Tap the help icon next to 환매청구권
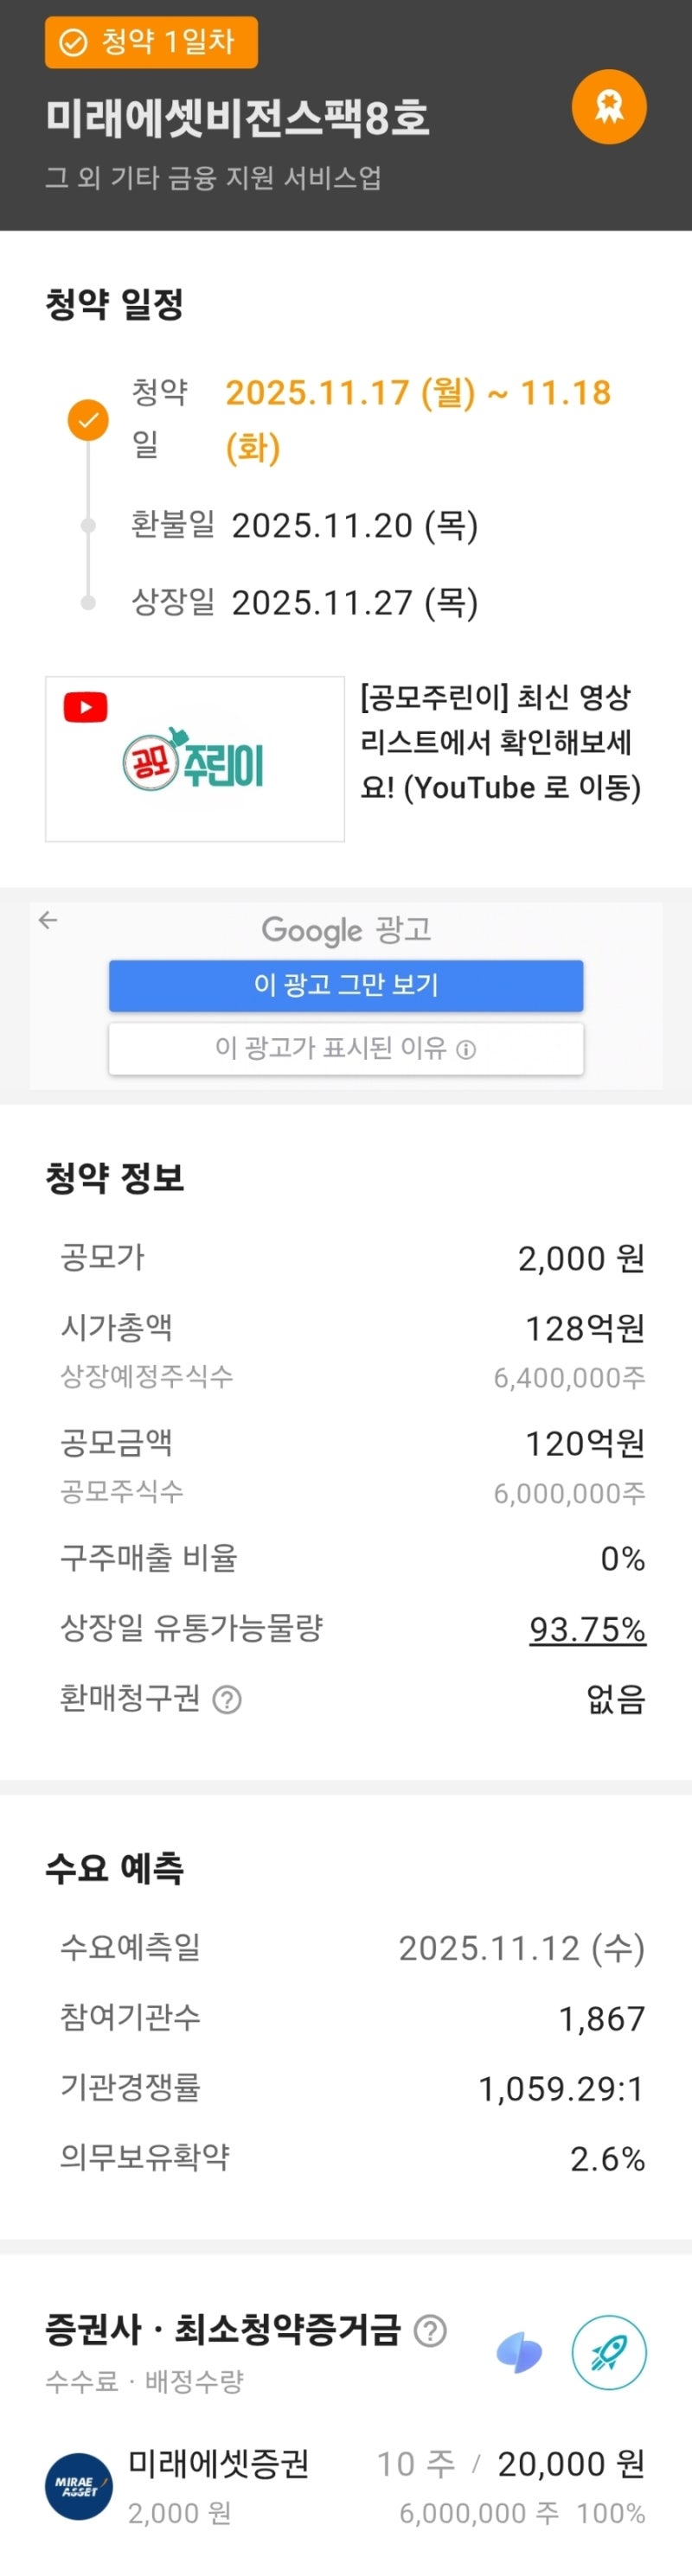Screen dimensions: 692x2576 coord(228,1699)
